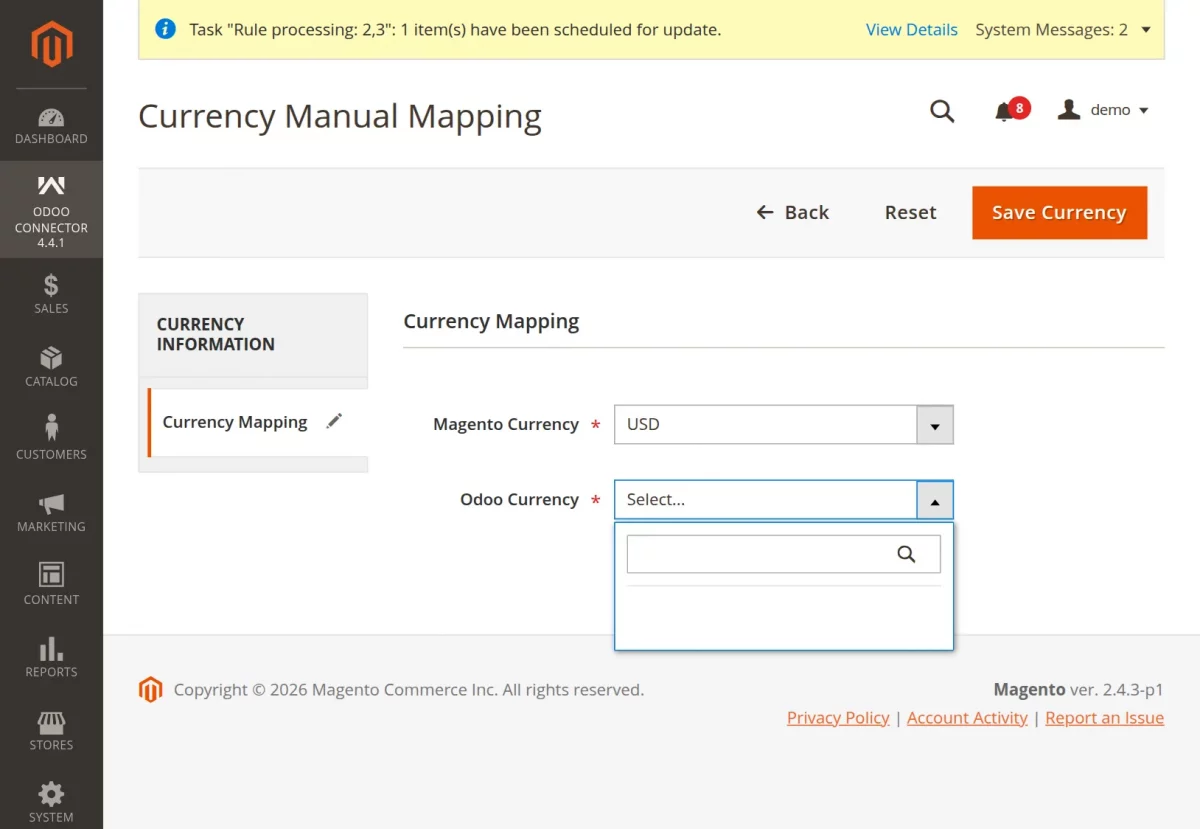Click the search icon inside dropdown filter

point(906,554)
